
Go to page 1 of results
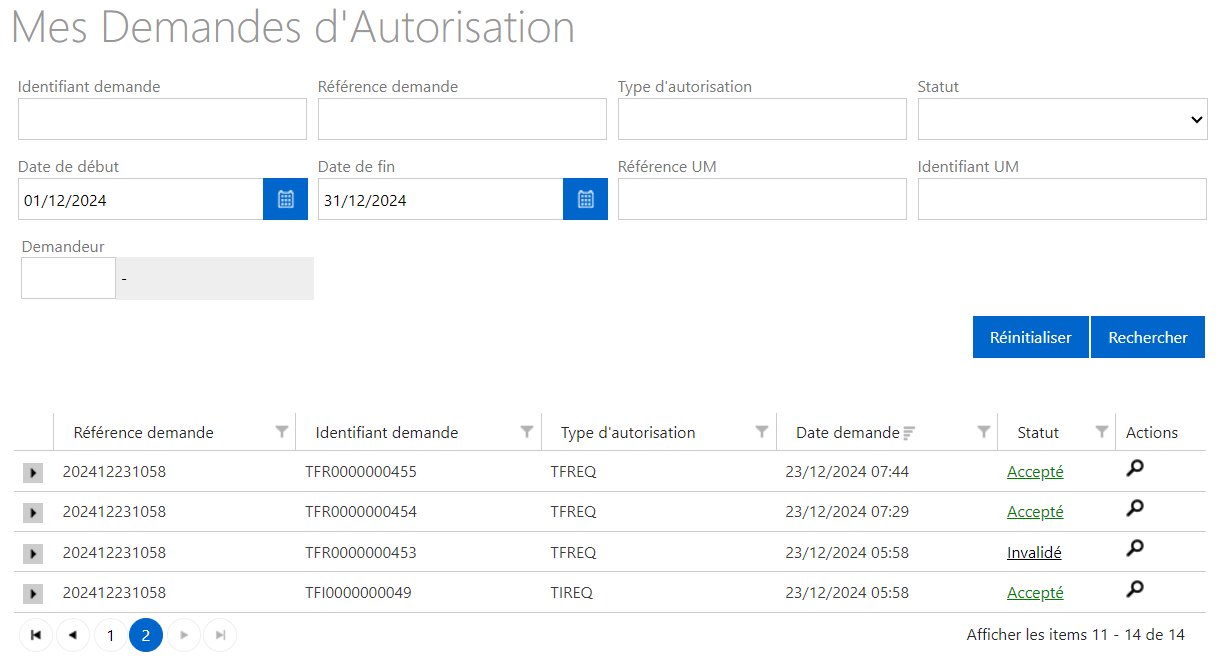(x=110, y=635)
